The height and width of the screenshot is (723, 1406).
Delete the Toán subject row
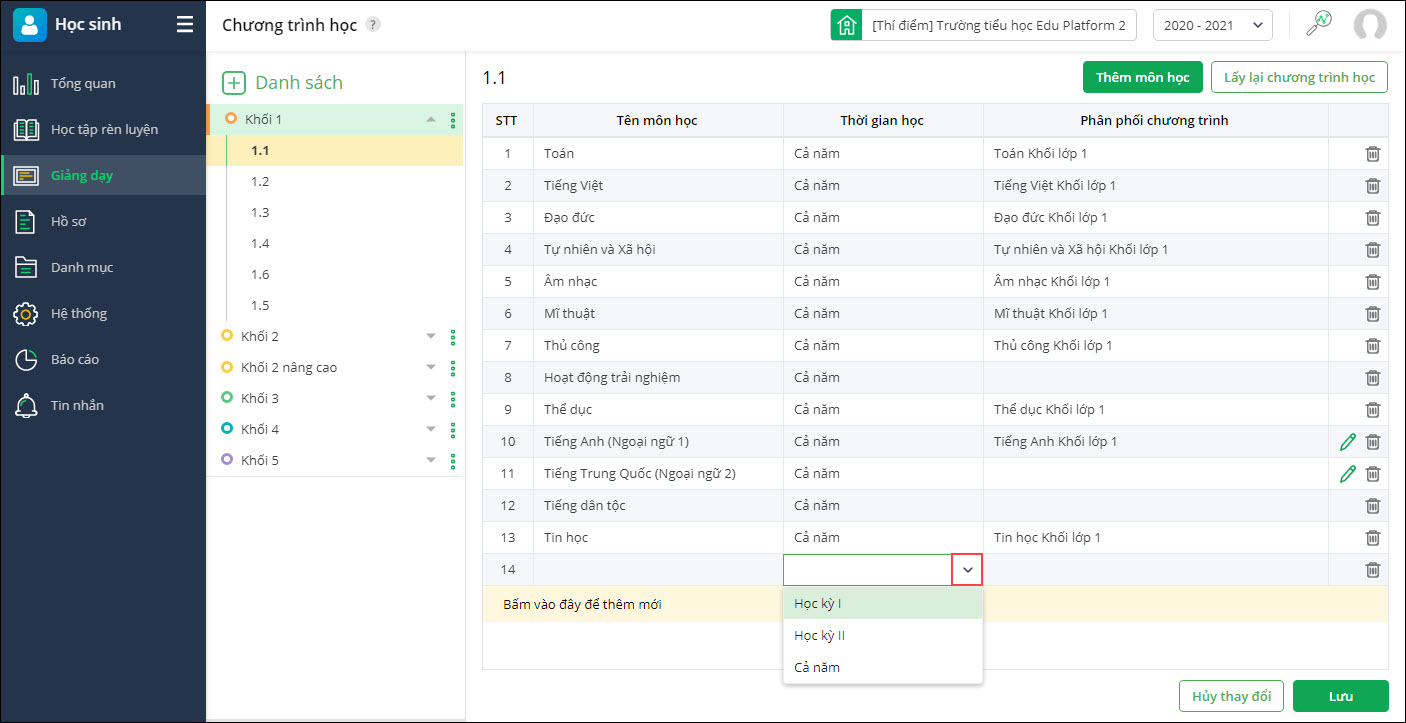tap(1372, 154)
